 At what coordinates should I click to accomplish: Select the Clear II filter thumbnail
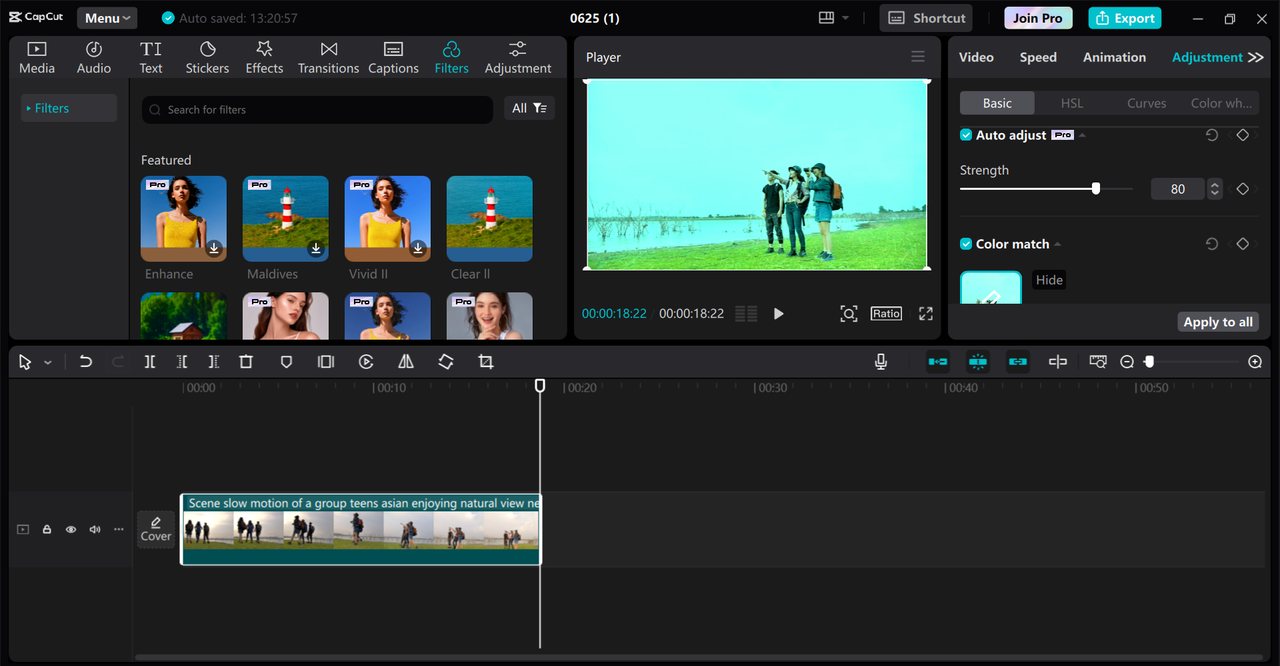[x=490, y=219]
